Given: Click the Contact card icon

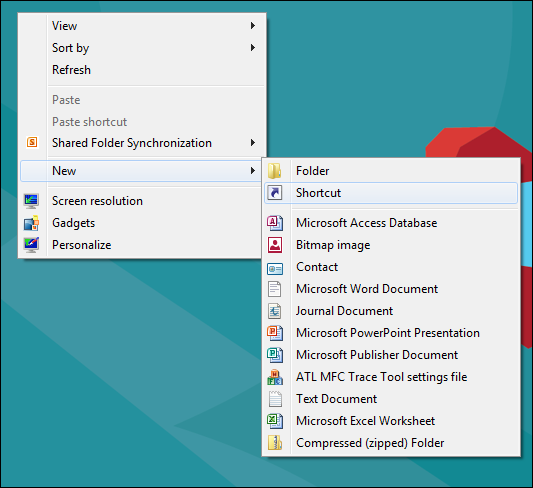Looking at the screenshot, I should click(275, 268).
